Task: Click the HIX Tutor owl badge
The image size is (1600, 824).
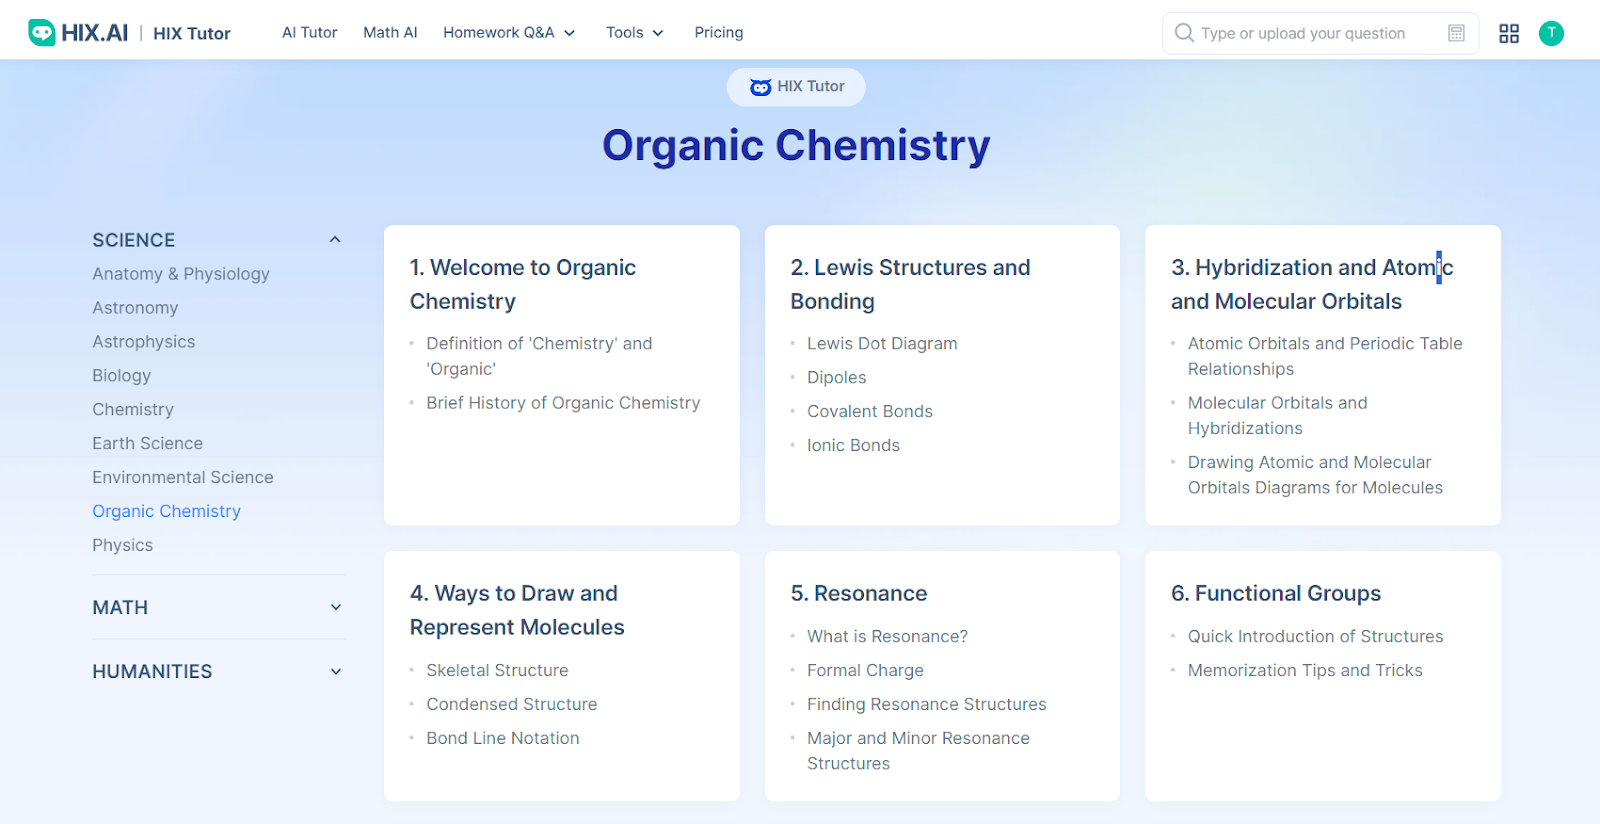Action: click(796, 87)
